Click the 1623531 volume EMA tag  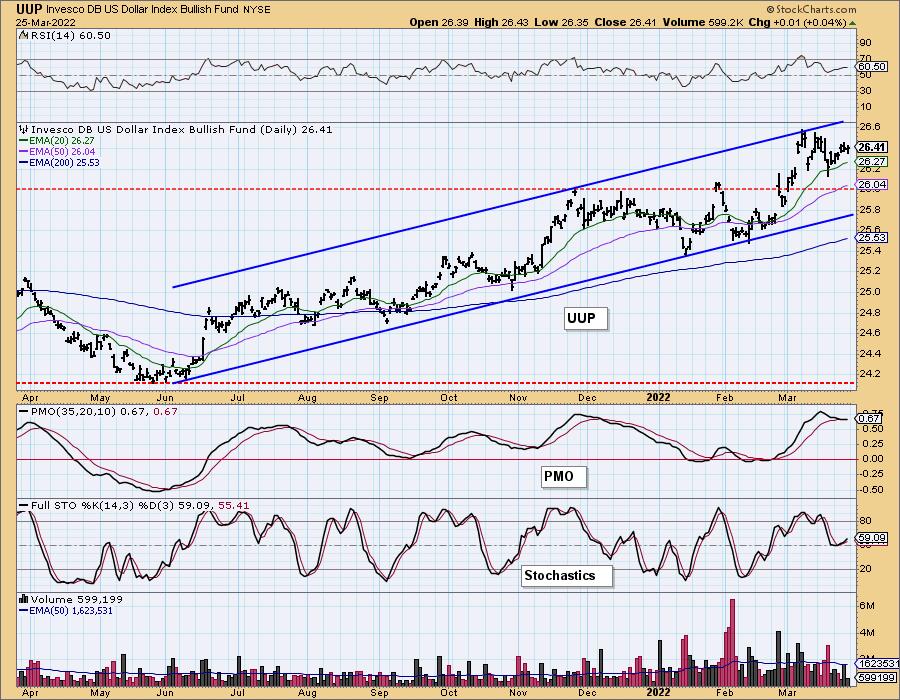(878, 664)
